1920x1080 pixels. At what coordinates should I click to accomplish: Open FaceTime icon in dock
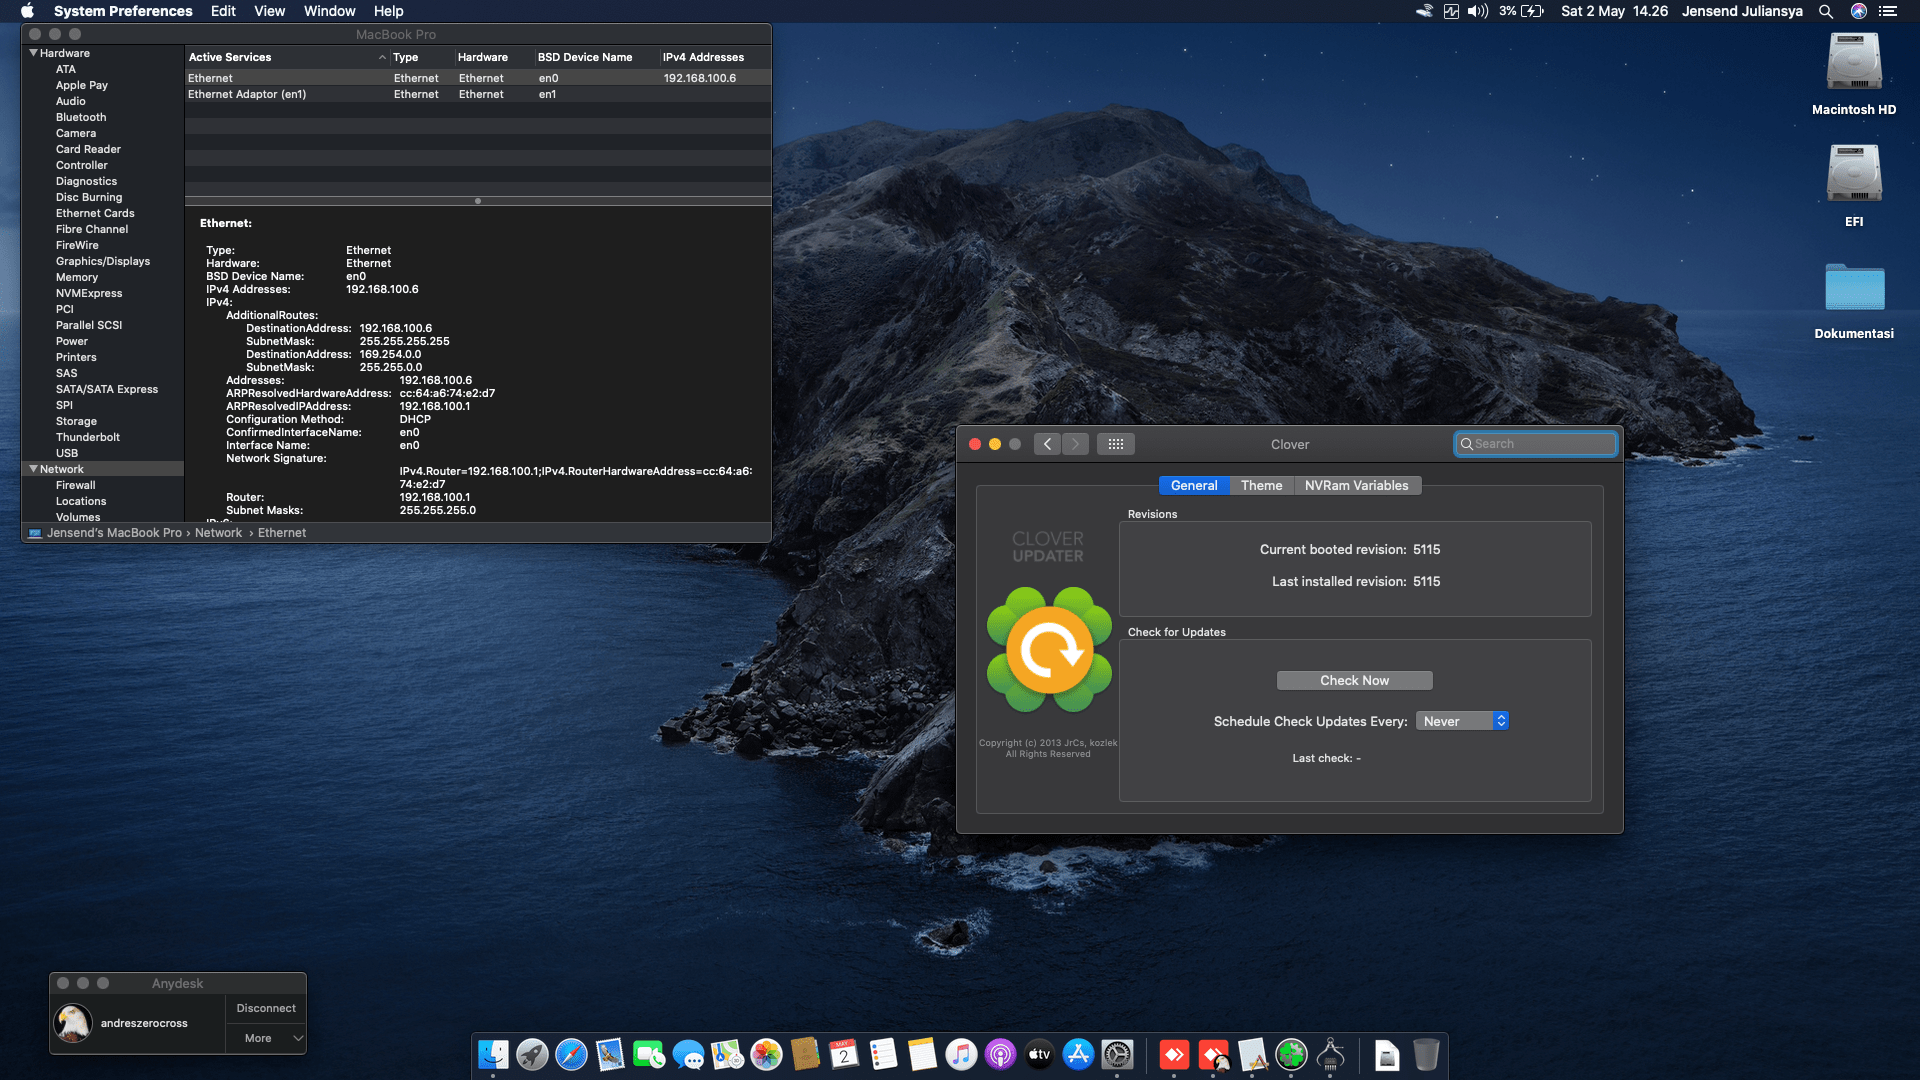(x=649, y=1054)
